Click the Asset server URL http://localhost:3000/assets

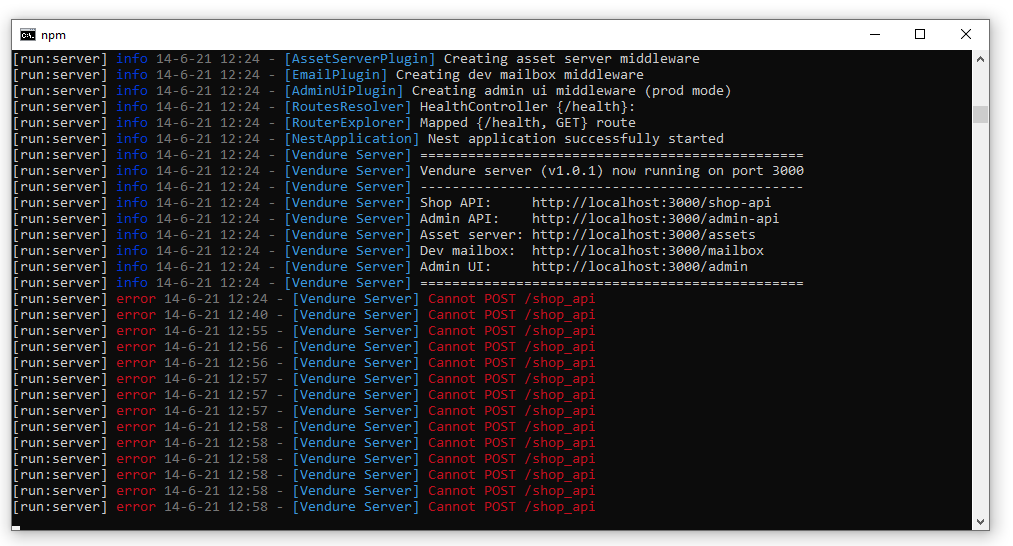643,235
